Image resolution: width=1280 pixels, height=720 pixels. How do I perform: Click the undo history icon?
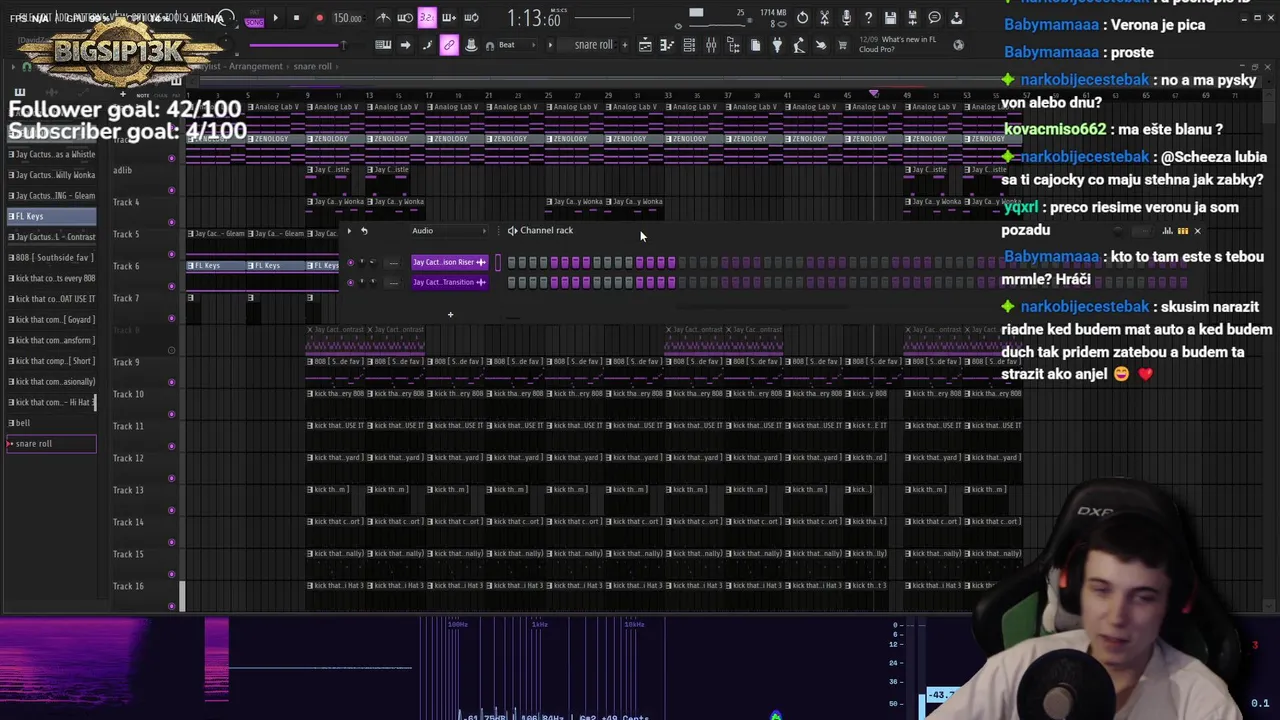(x=802, y=18)
